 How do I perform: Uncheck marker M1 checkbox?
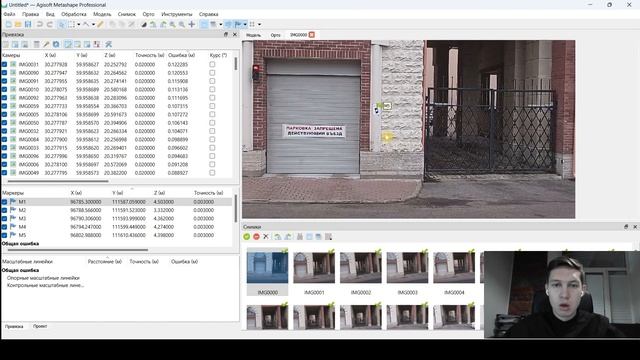tap(4, 202)
